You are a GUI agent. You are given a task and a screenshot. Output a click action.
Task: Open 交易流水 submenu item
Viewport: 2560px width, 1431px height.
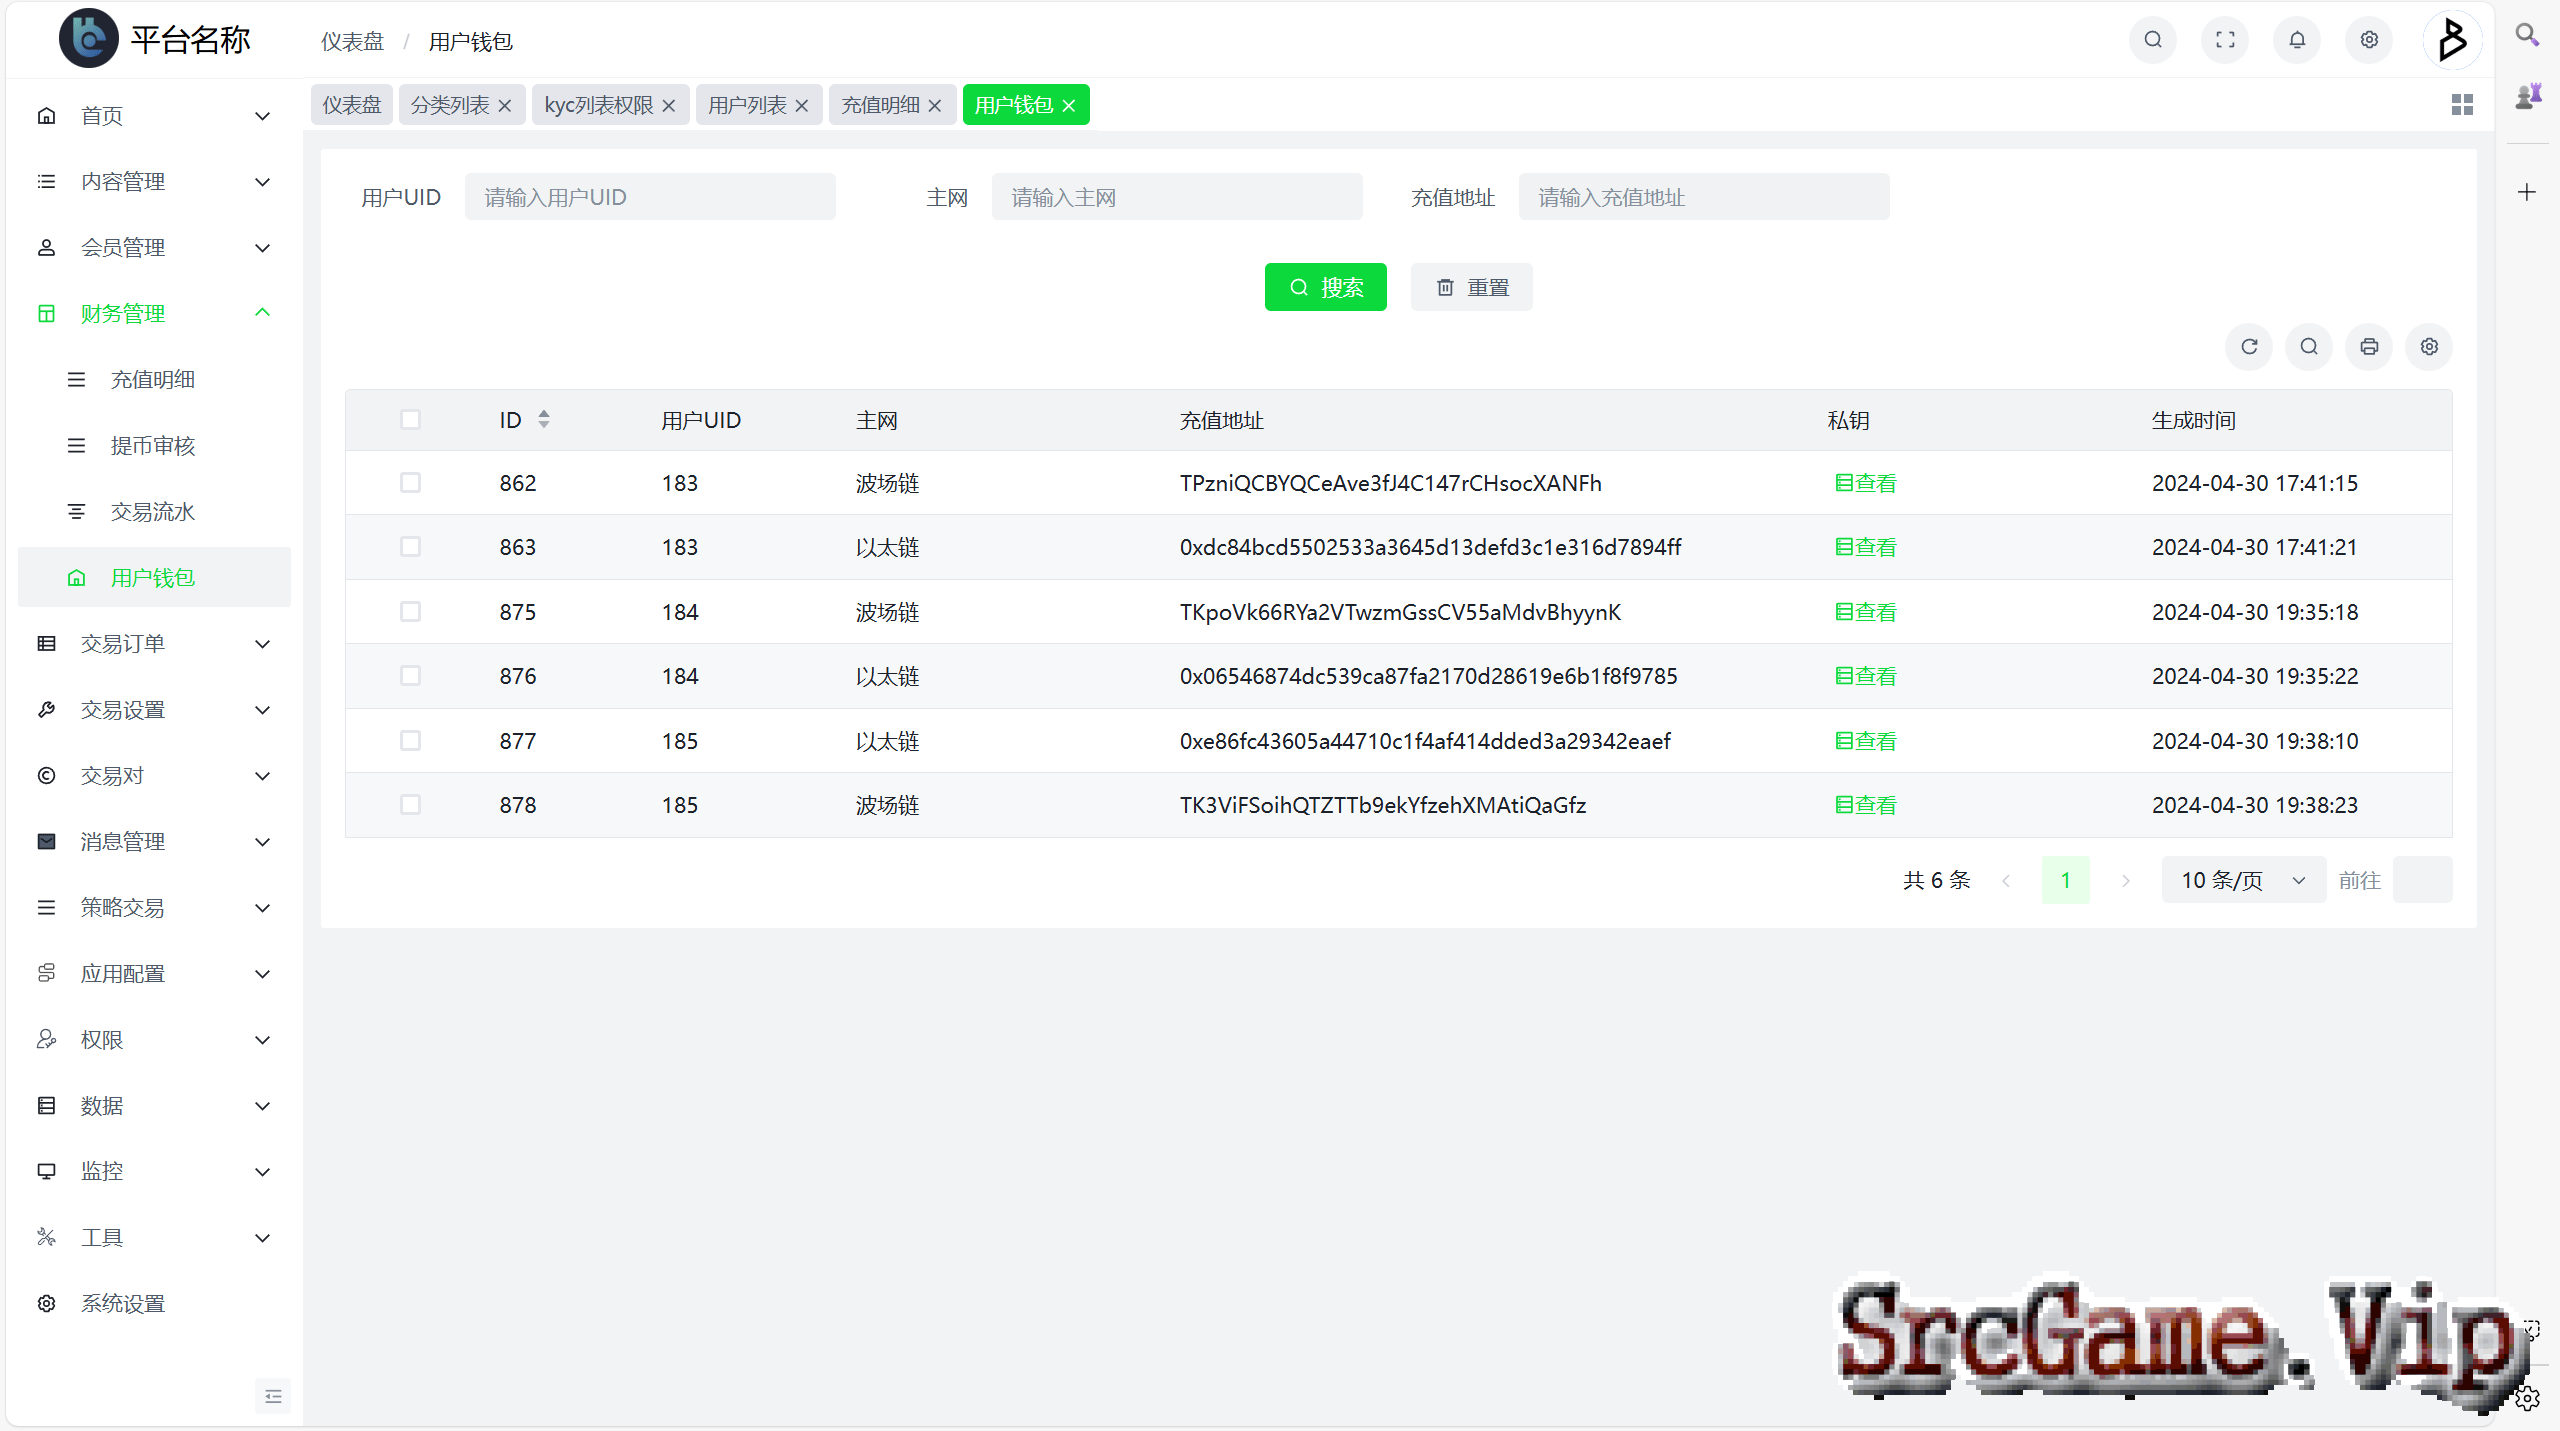pos(154,512)
